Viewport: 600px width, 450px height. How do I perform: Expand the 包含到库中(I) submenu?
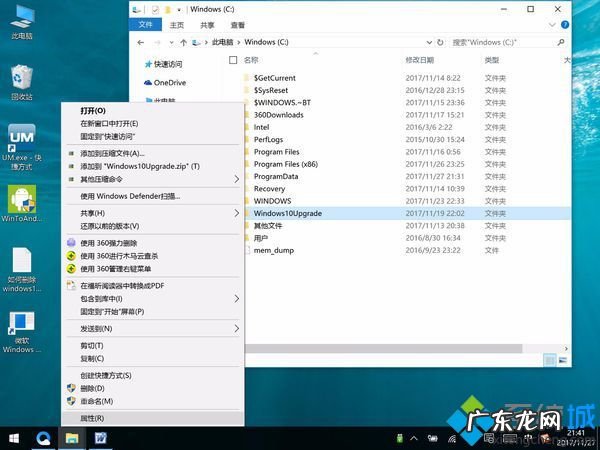click(236, 298)
